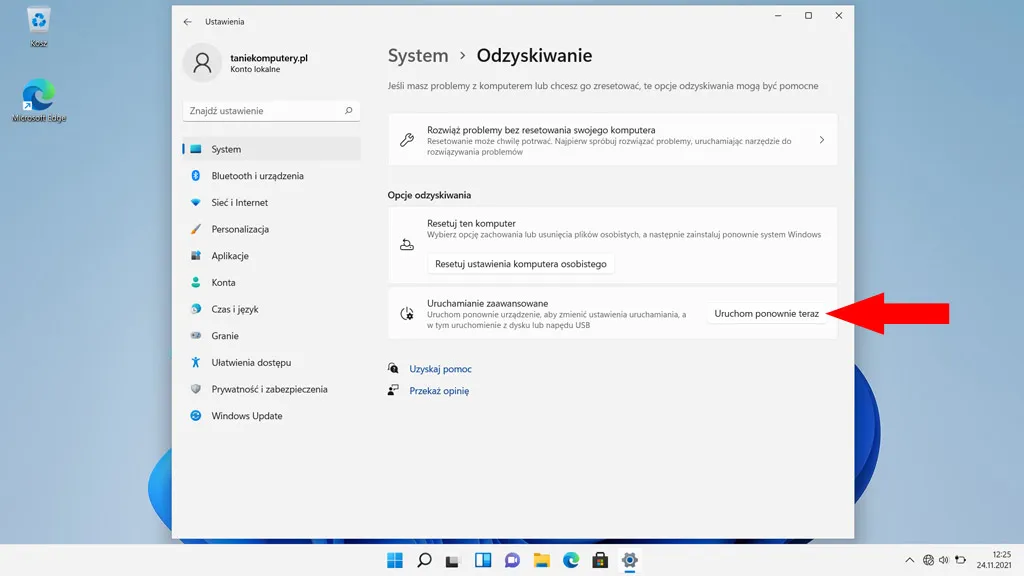
Task: Click the feedback icon beside Przekaż opinię
Action: [x=393, y=390]
